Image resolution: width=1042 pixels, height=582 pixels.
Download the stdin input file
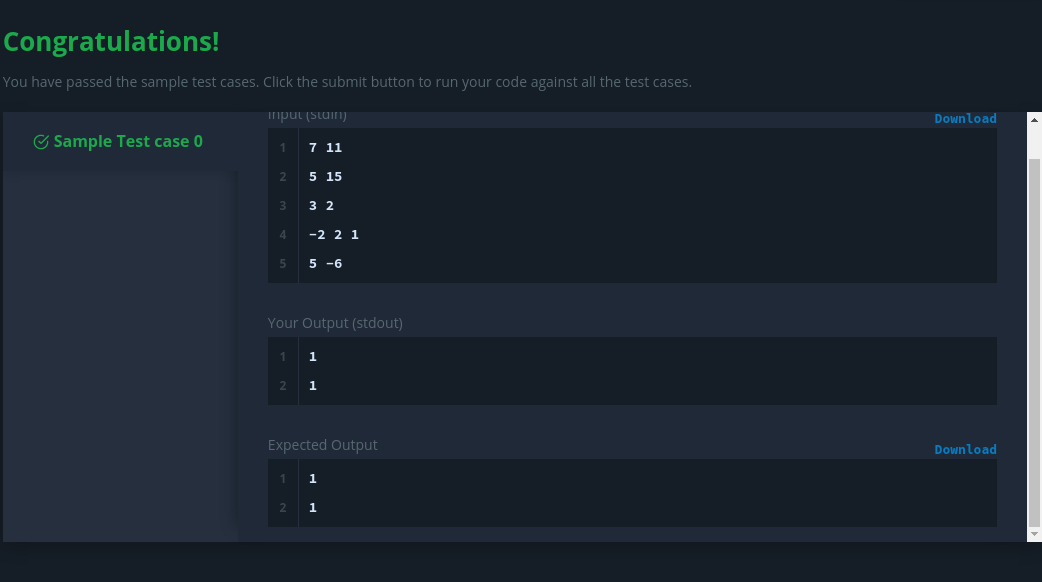point(965,118)
